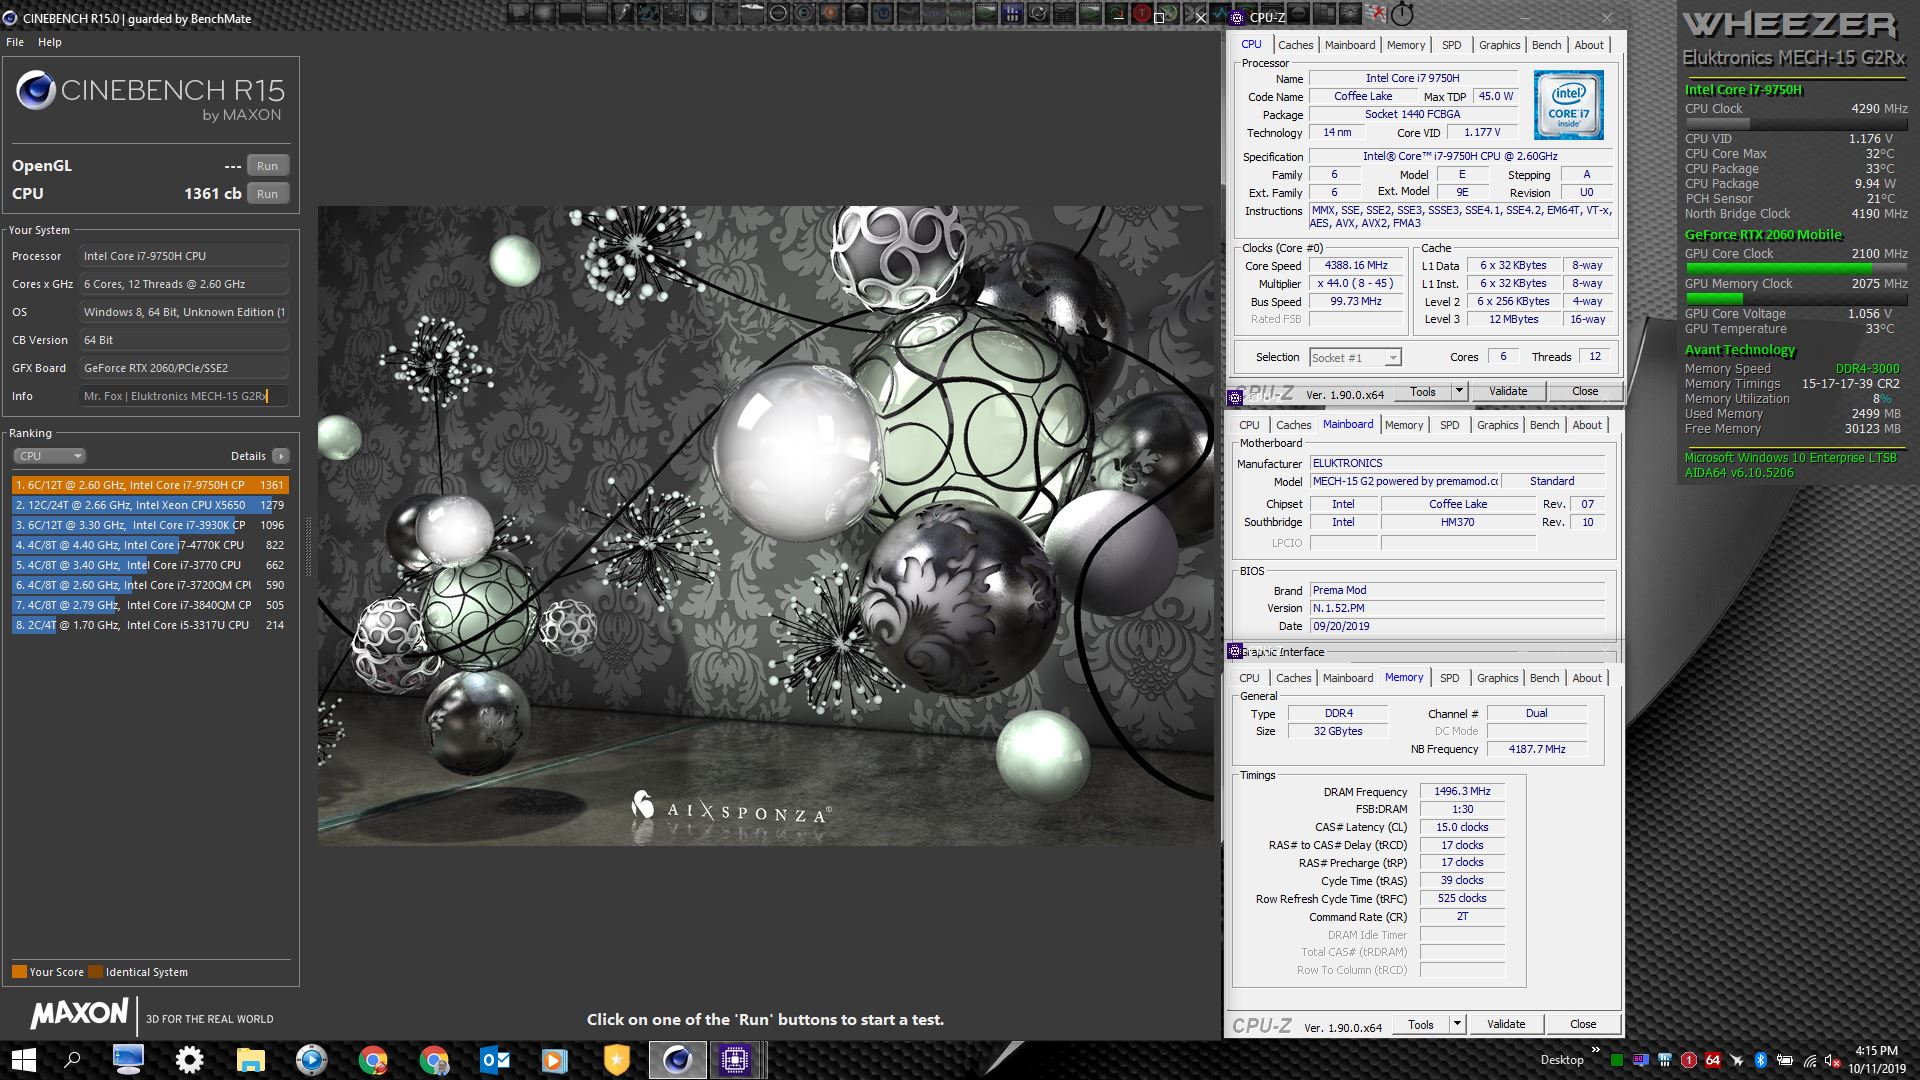Select ranking row 'Intel Core i7-9750H' 1361
This screenshot has height=1080, width=1920.
click(150, 485)
